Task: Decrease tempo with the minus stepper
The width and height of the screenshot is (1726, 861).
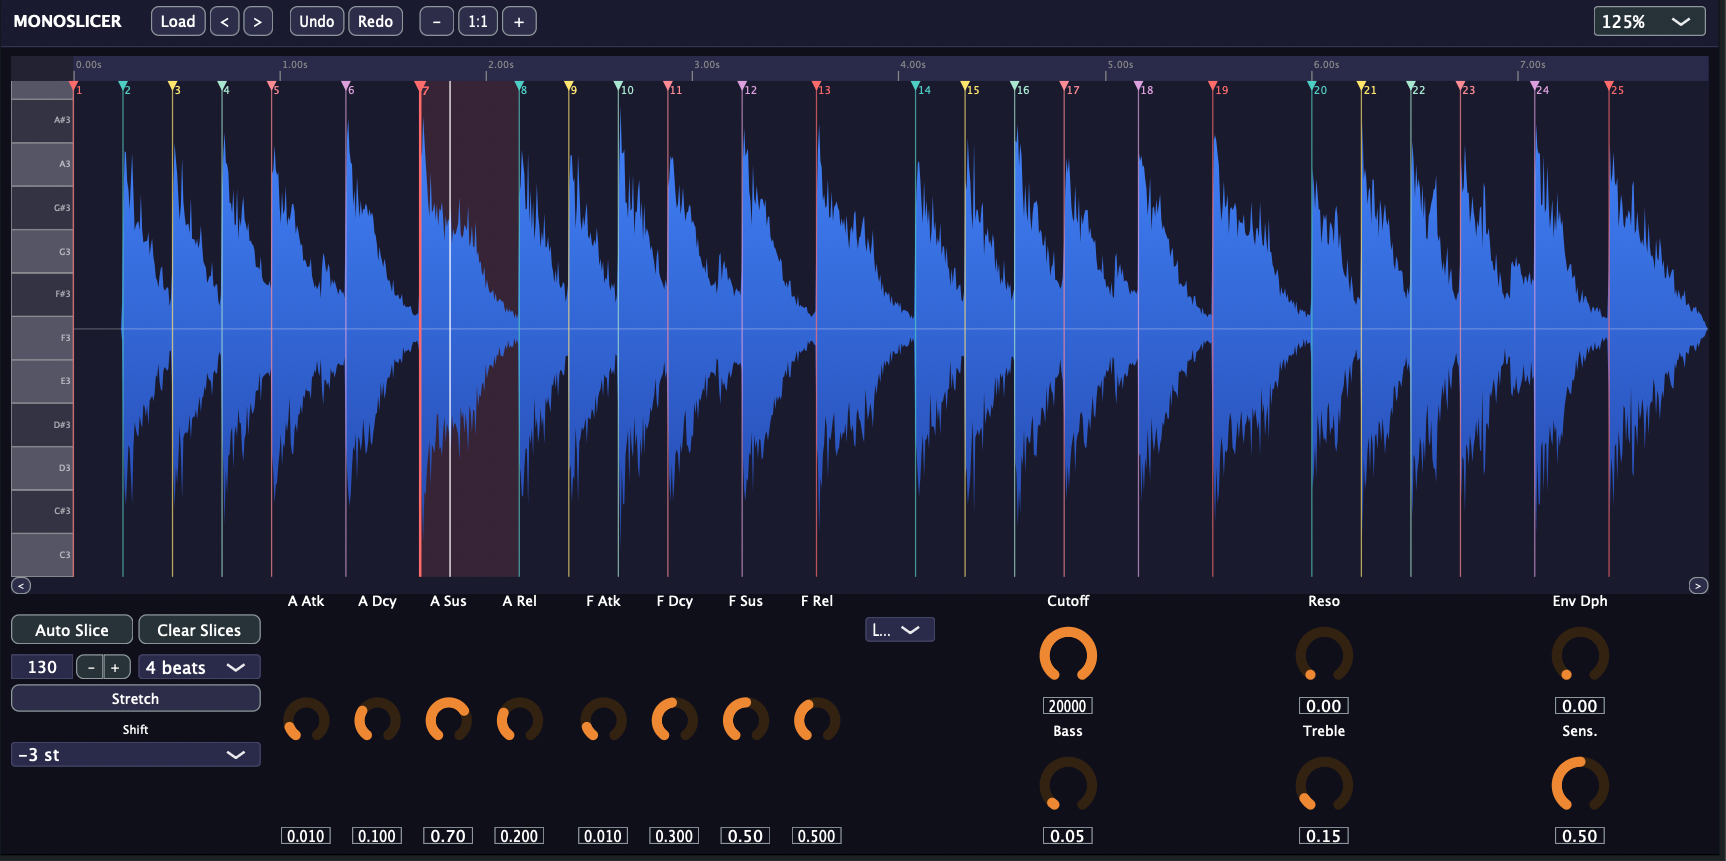Action: [90, 667]
